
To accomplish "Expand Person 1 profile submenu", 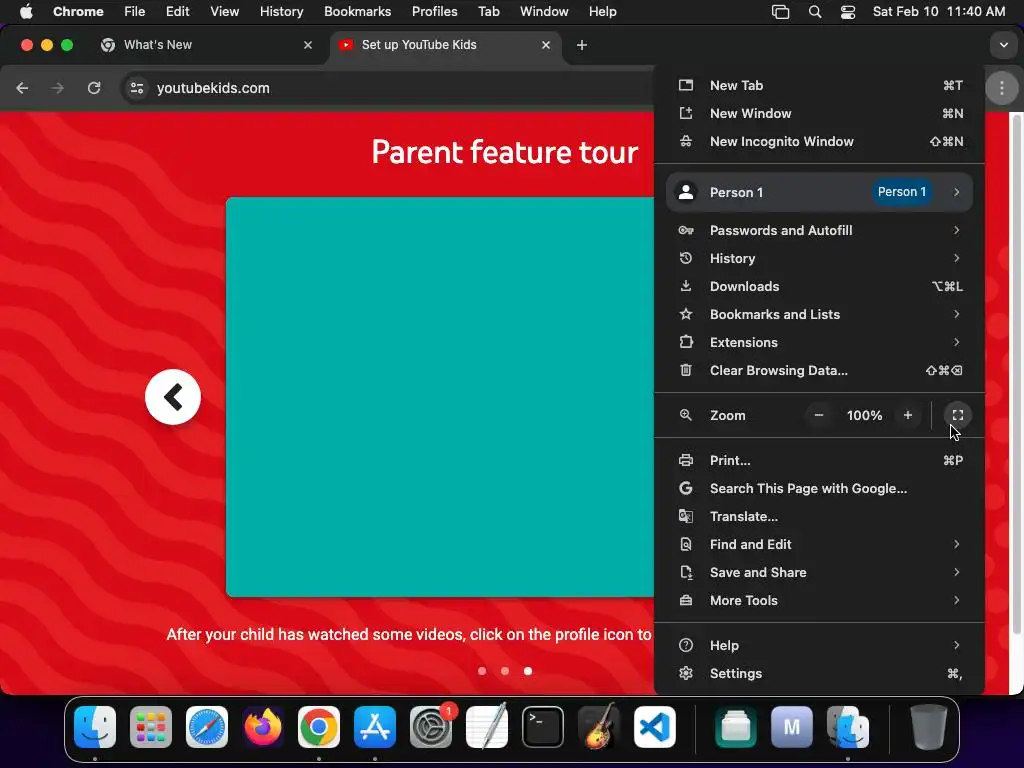I will pyautogui.click(x=819, y=192).
